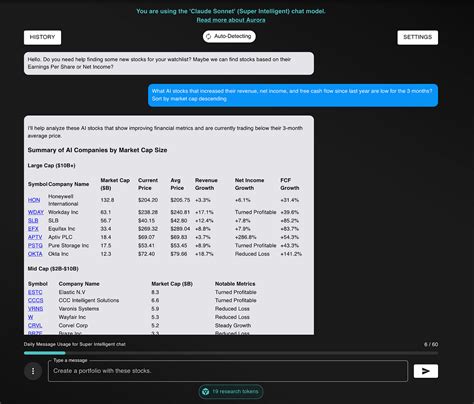Open the CRVL ticker link

pyautogui.click(x=35, y=325)
